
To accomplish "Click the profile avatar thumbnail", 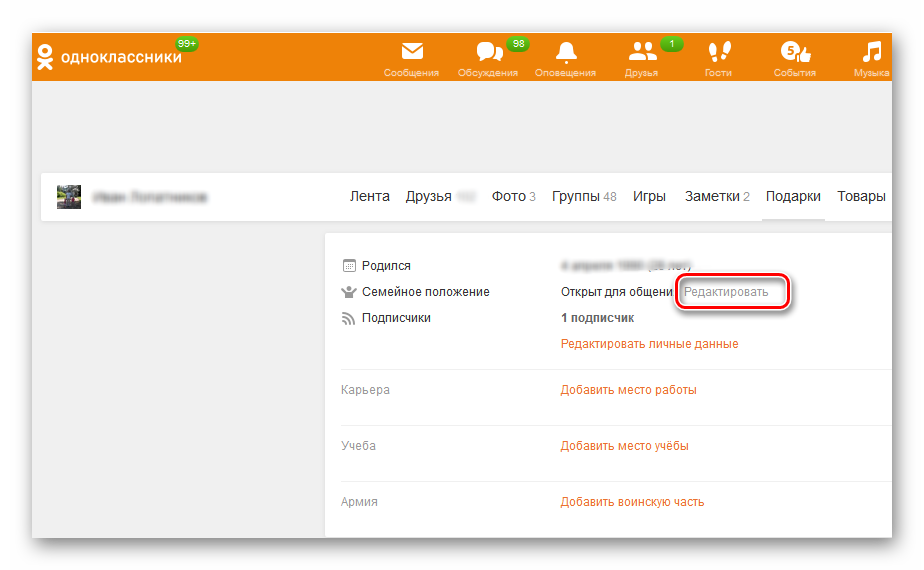I will [x=69, y=197].
